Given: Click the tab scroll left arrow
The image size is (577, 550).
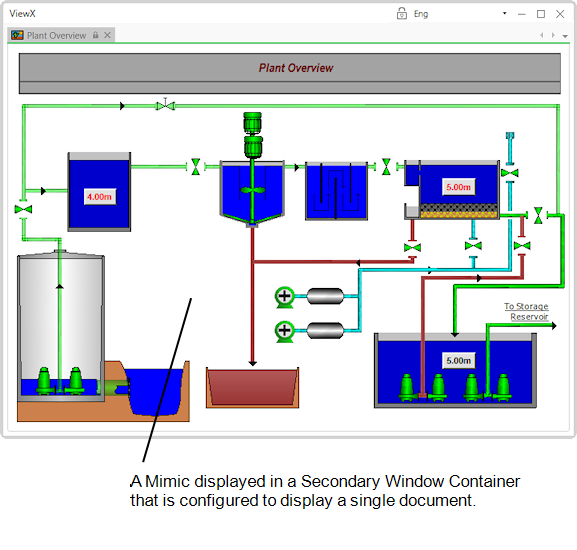Looking at the screenshot, I should coord(542,35).
